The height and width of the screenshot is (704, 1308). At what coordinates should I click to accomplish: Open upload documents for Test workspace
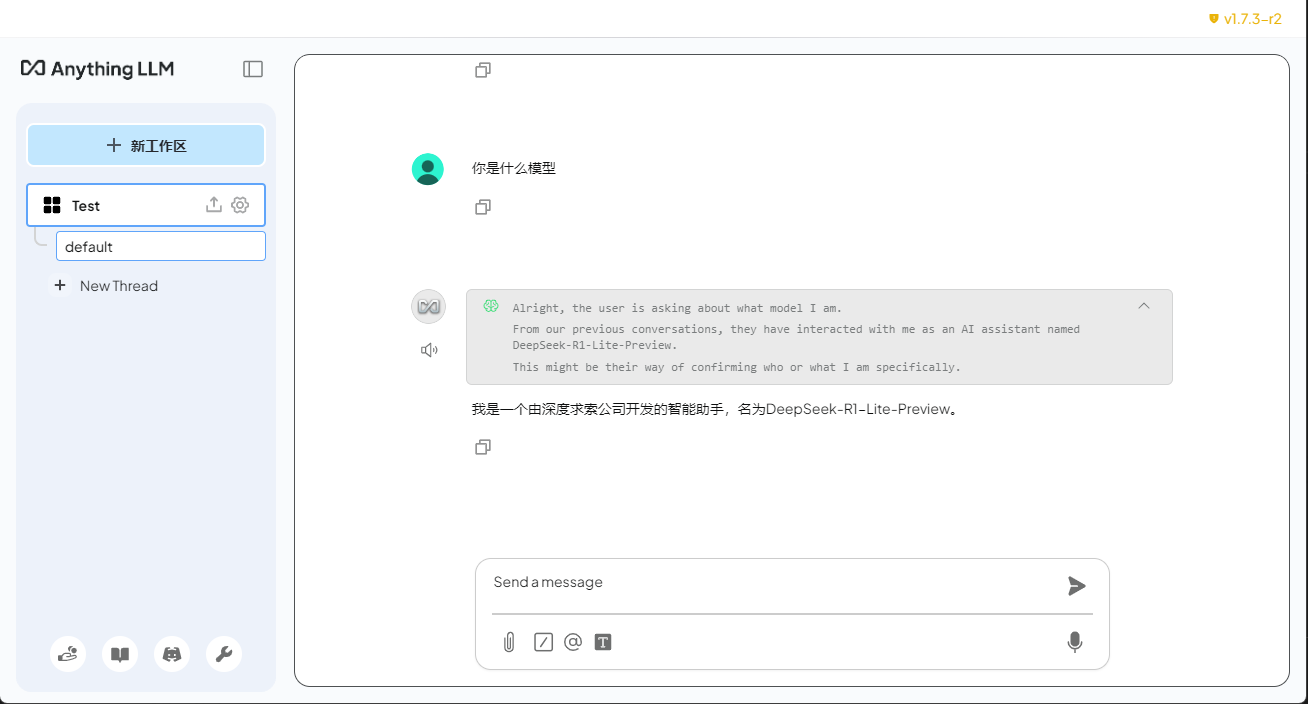pos(213,205)
